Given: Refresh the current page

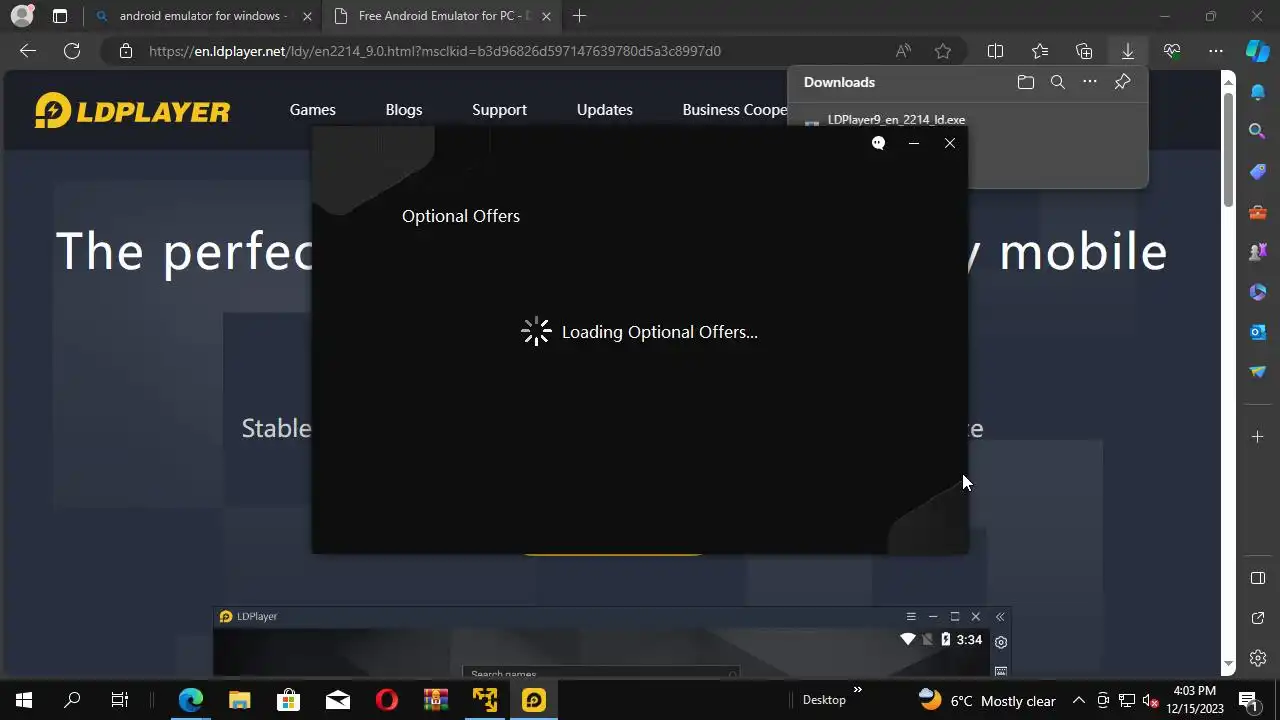Looking at the screenshot, I should tap(72, 51).
